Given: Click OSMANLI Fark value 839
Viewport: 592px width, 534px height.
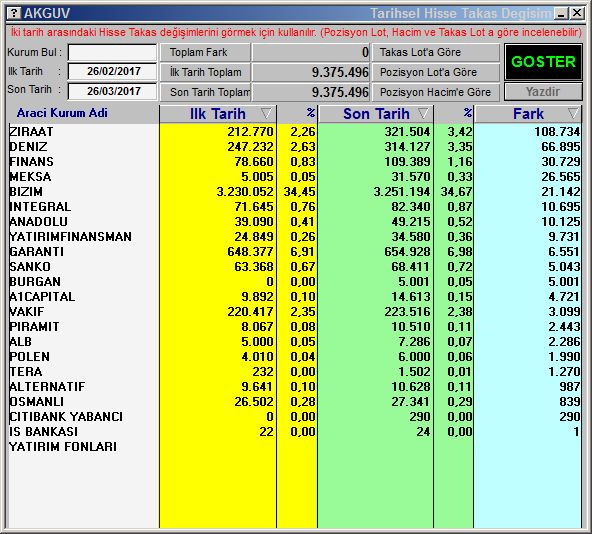Looking at the screenshot, I should (570, 401).
